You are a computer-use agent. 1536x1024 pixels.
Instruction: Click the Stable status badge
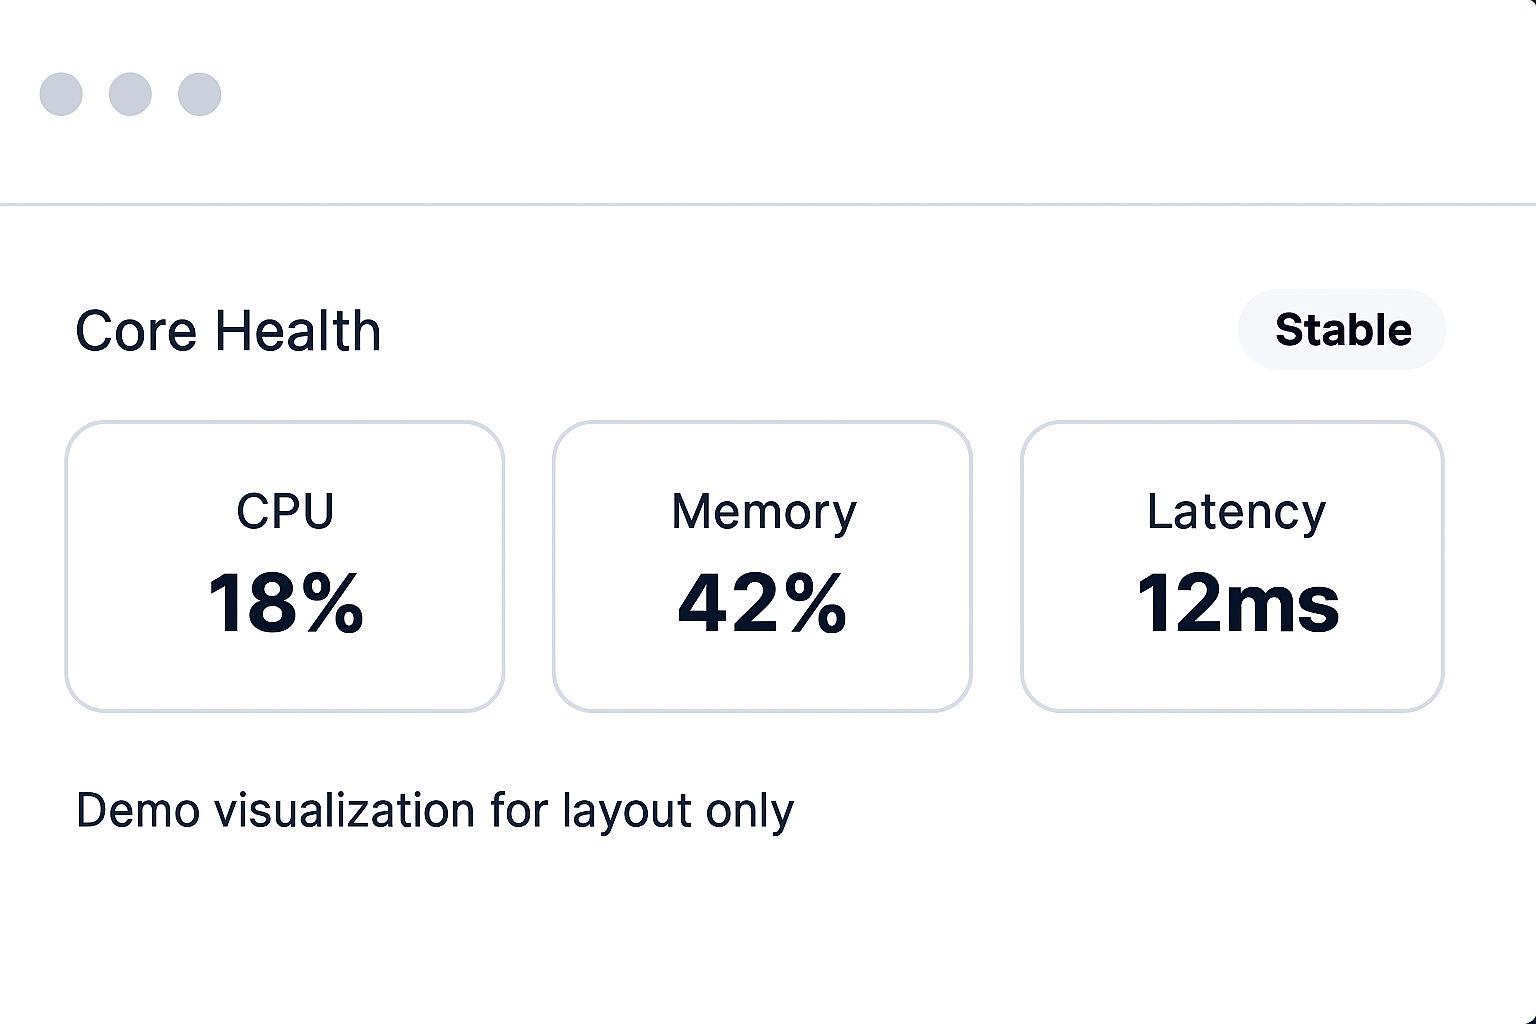point(1342,330)
